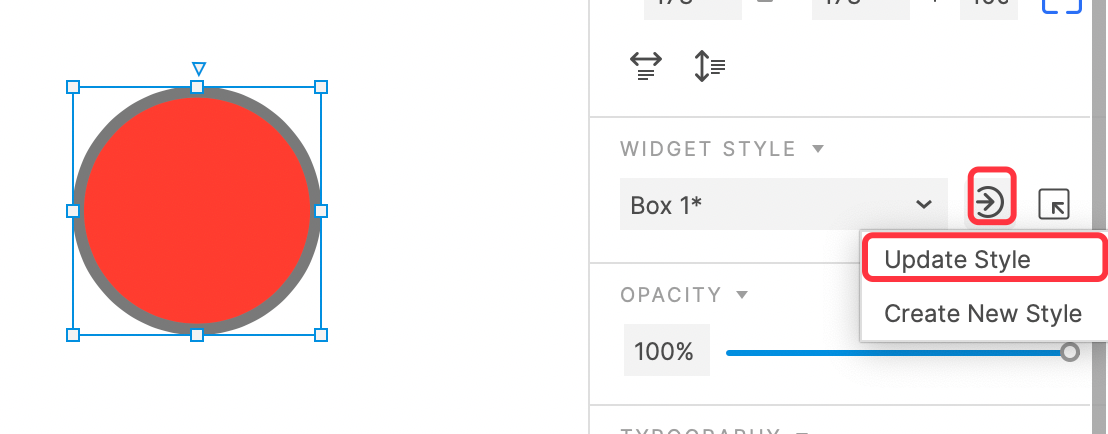The image size is (1108, 434).
Task: Click the triangle marker above the circle
Action: coord(198,68)
